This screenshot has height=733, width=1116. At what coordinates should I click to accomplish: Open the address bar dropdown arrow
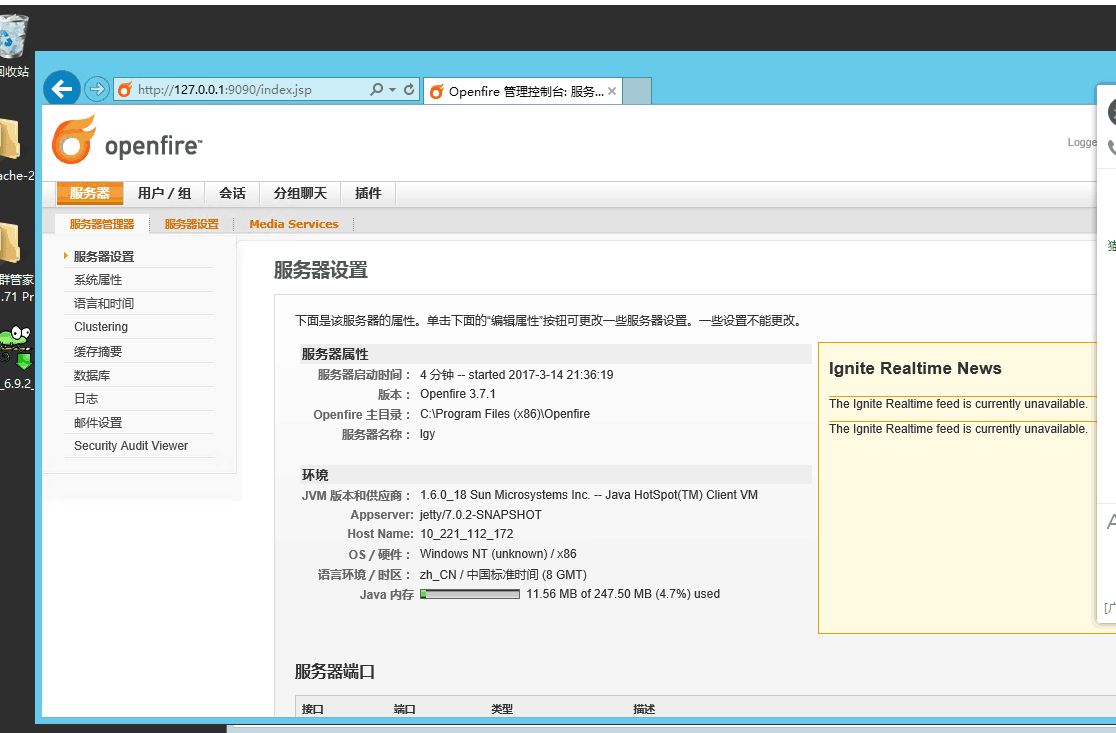click(392, 89)
